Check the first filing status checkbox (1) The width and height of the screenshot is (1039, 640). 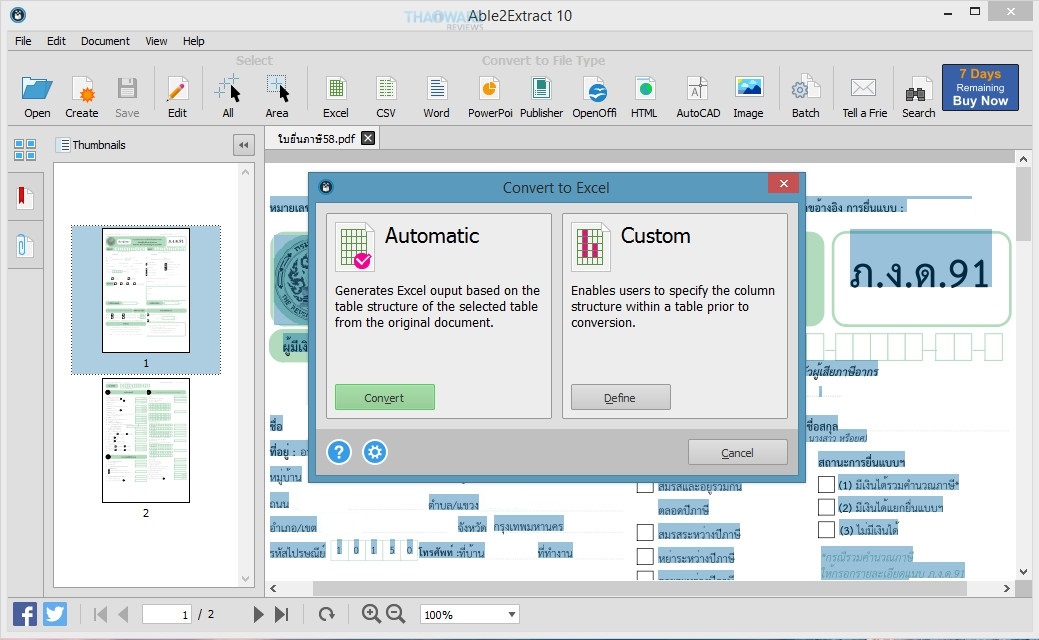pos(826,484)
